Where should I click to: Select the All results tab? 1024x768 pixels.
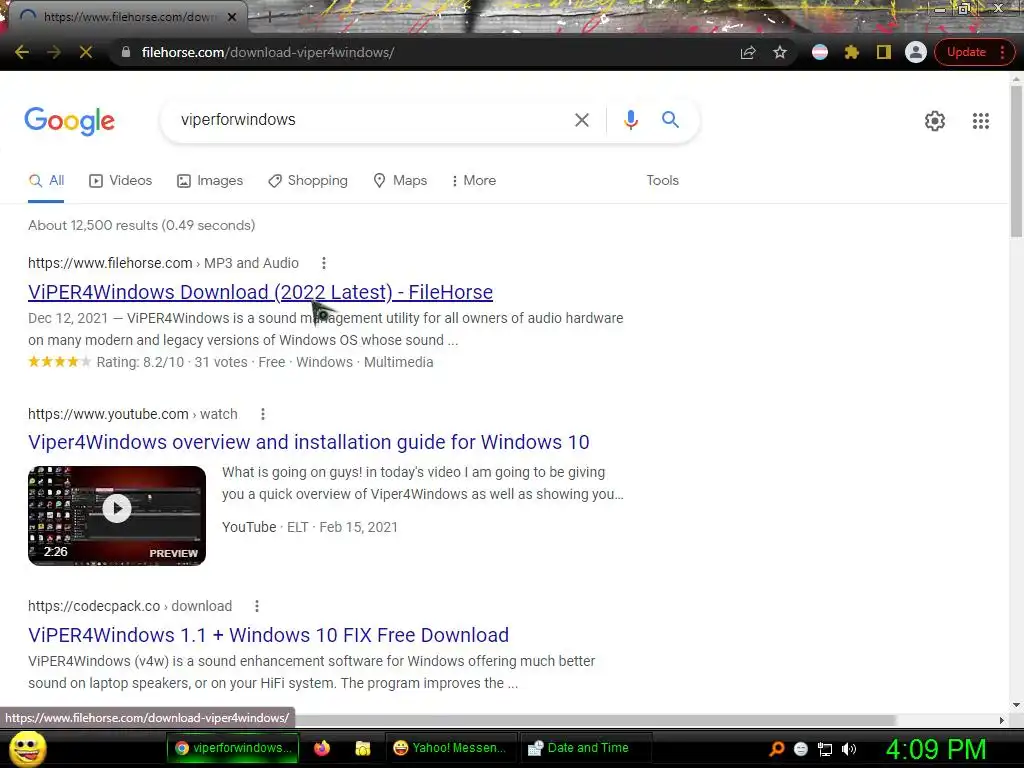click(46, 181)
